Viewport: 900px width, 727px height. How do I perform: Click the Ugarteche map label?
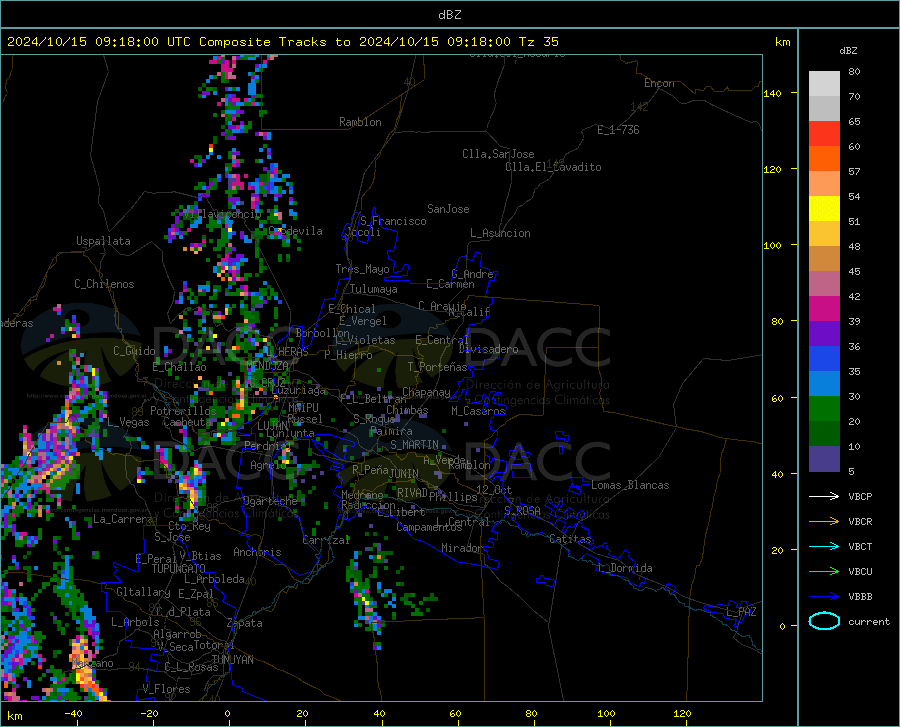(270, 500)
